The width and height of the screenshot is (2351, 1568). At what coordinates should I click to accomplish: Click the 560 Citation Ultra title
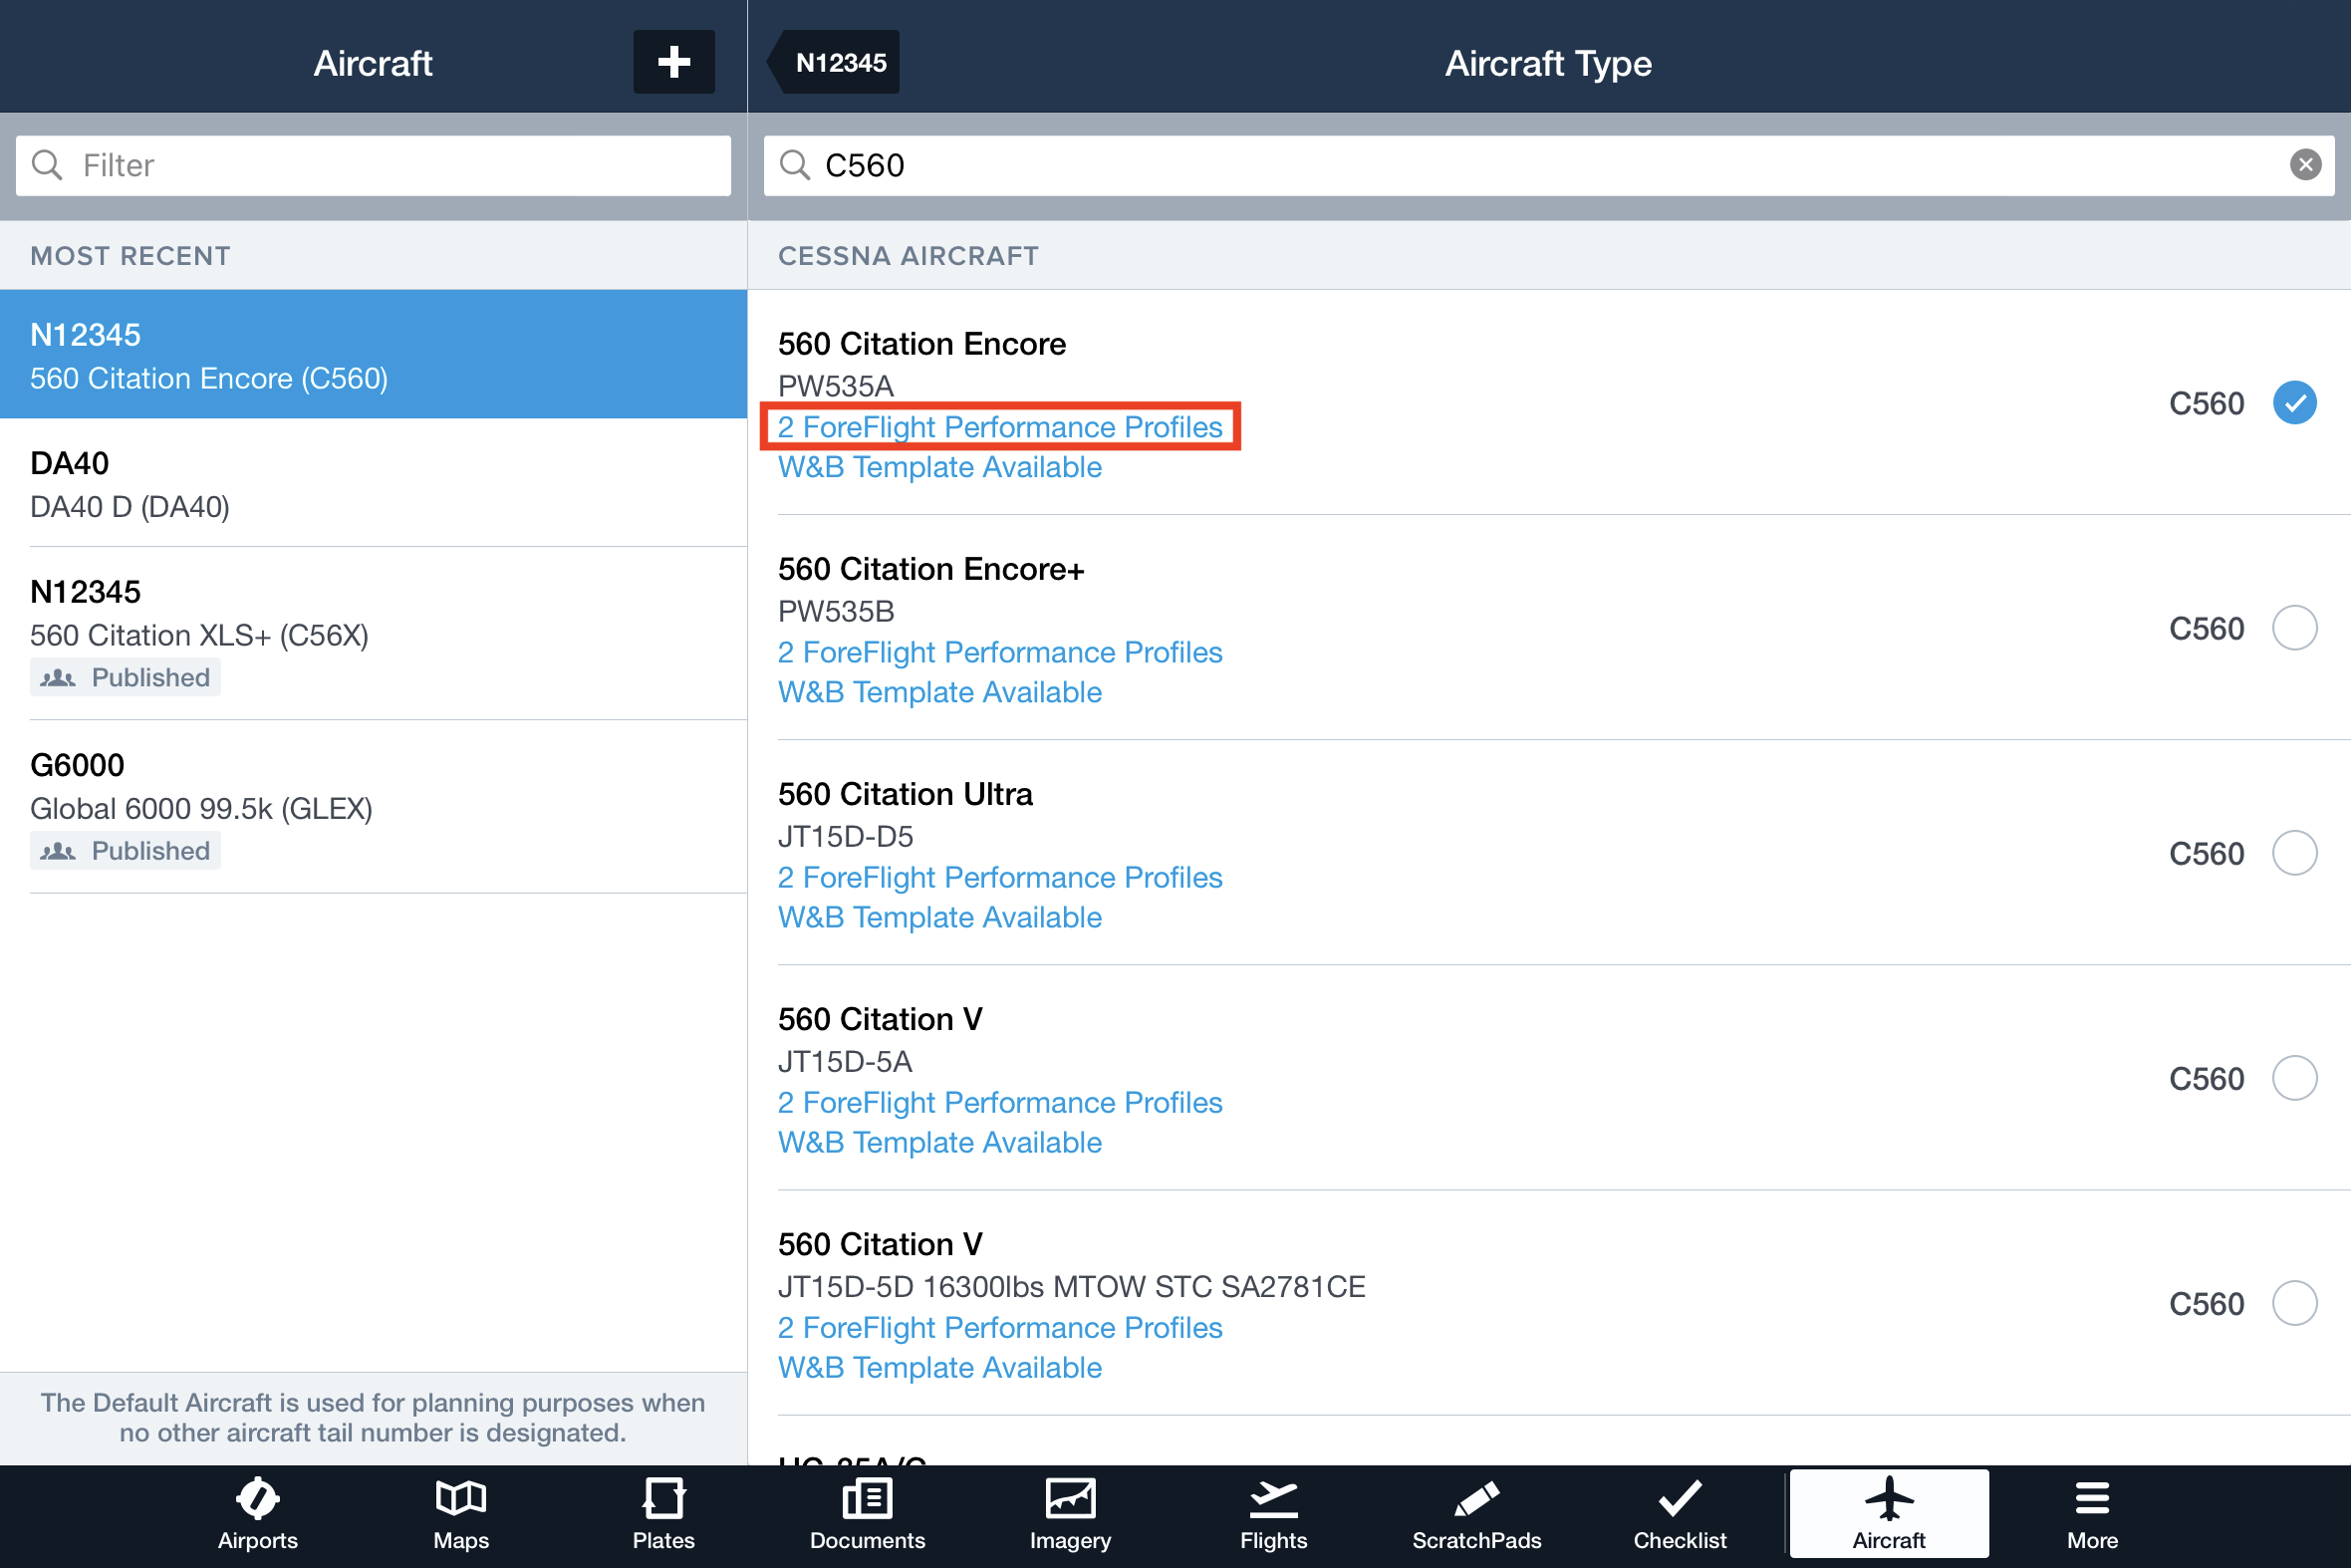[905, 794]
